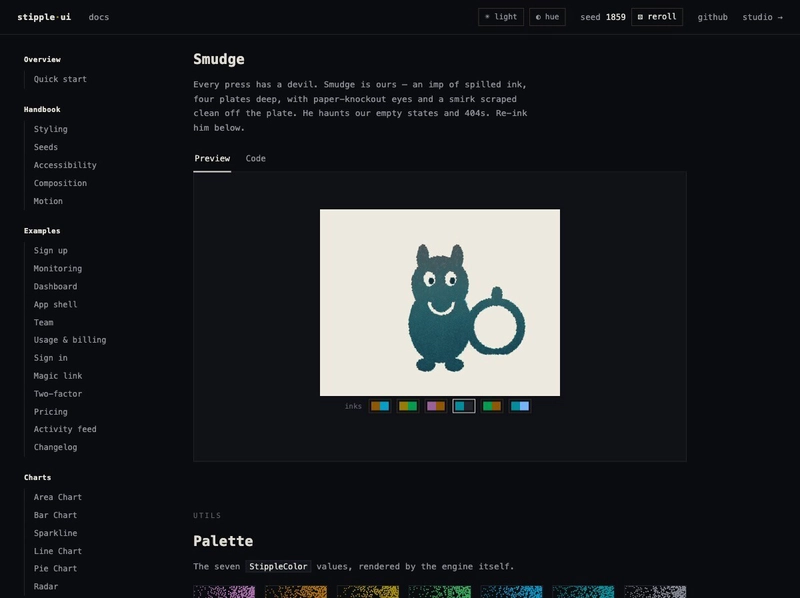
Task: Open the Bar Chart page
Action: (x=55, y=515)
